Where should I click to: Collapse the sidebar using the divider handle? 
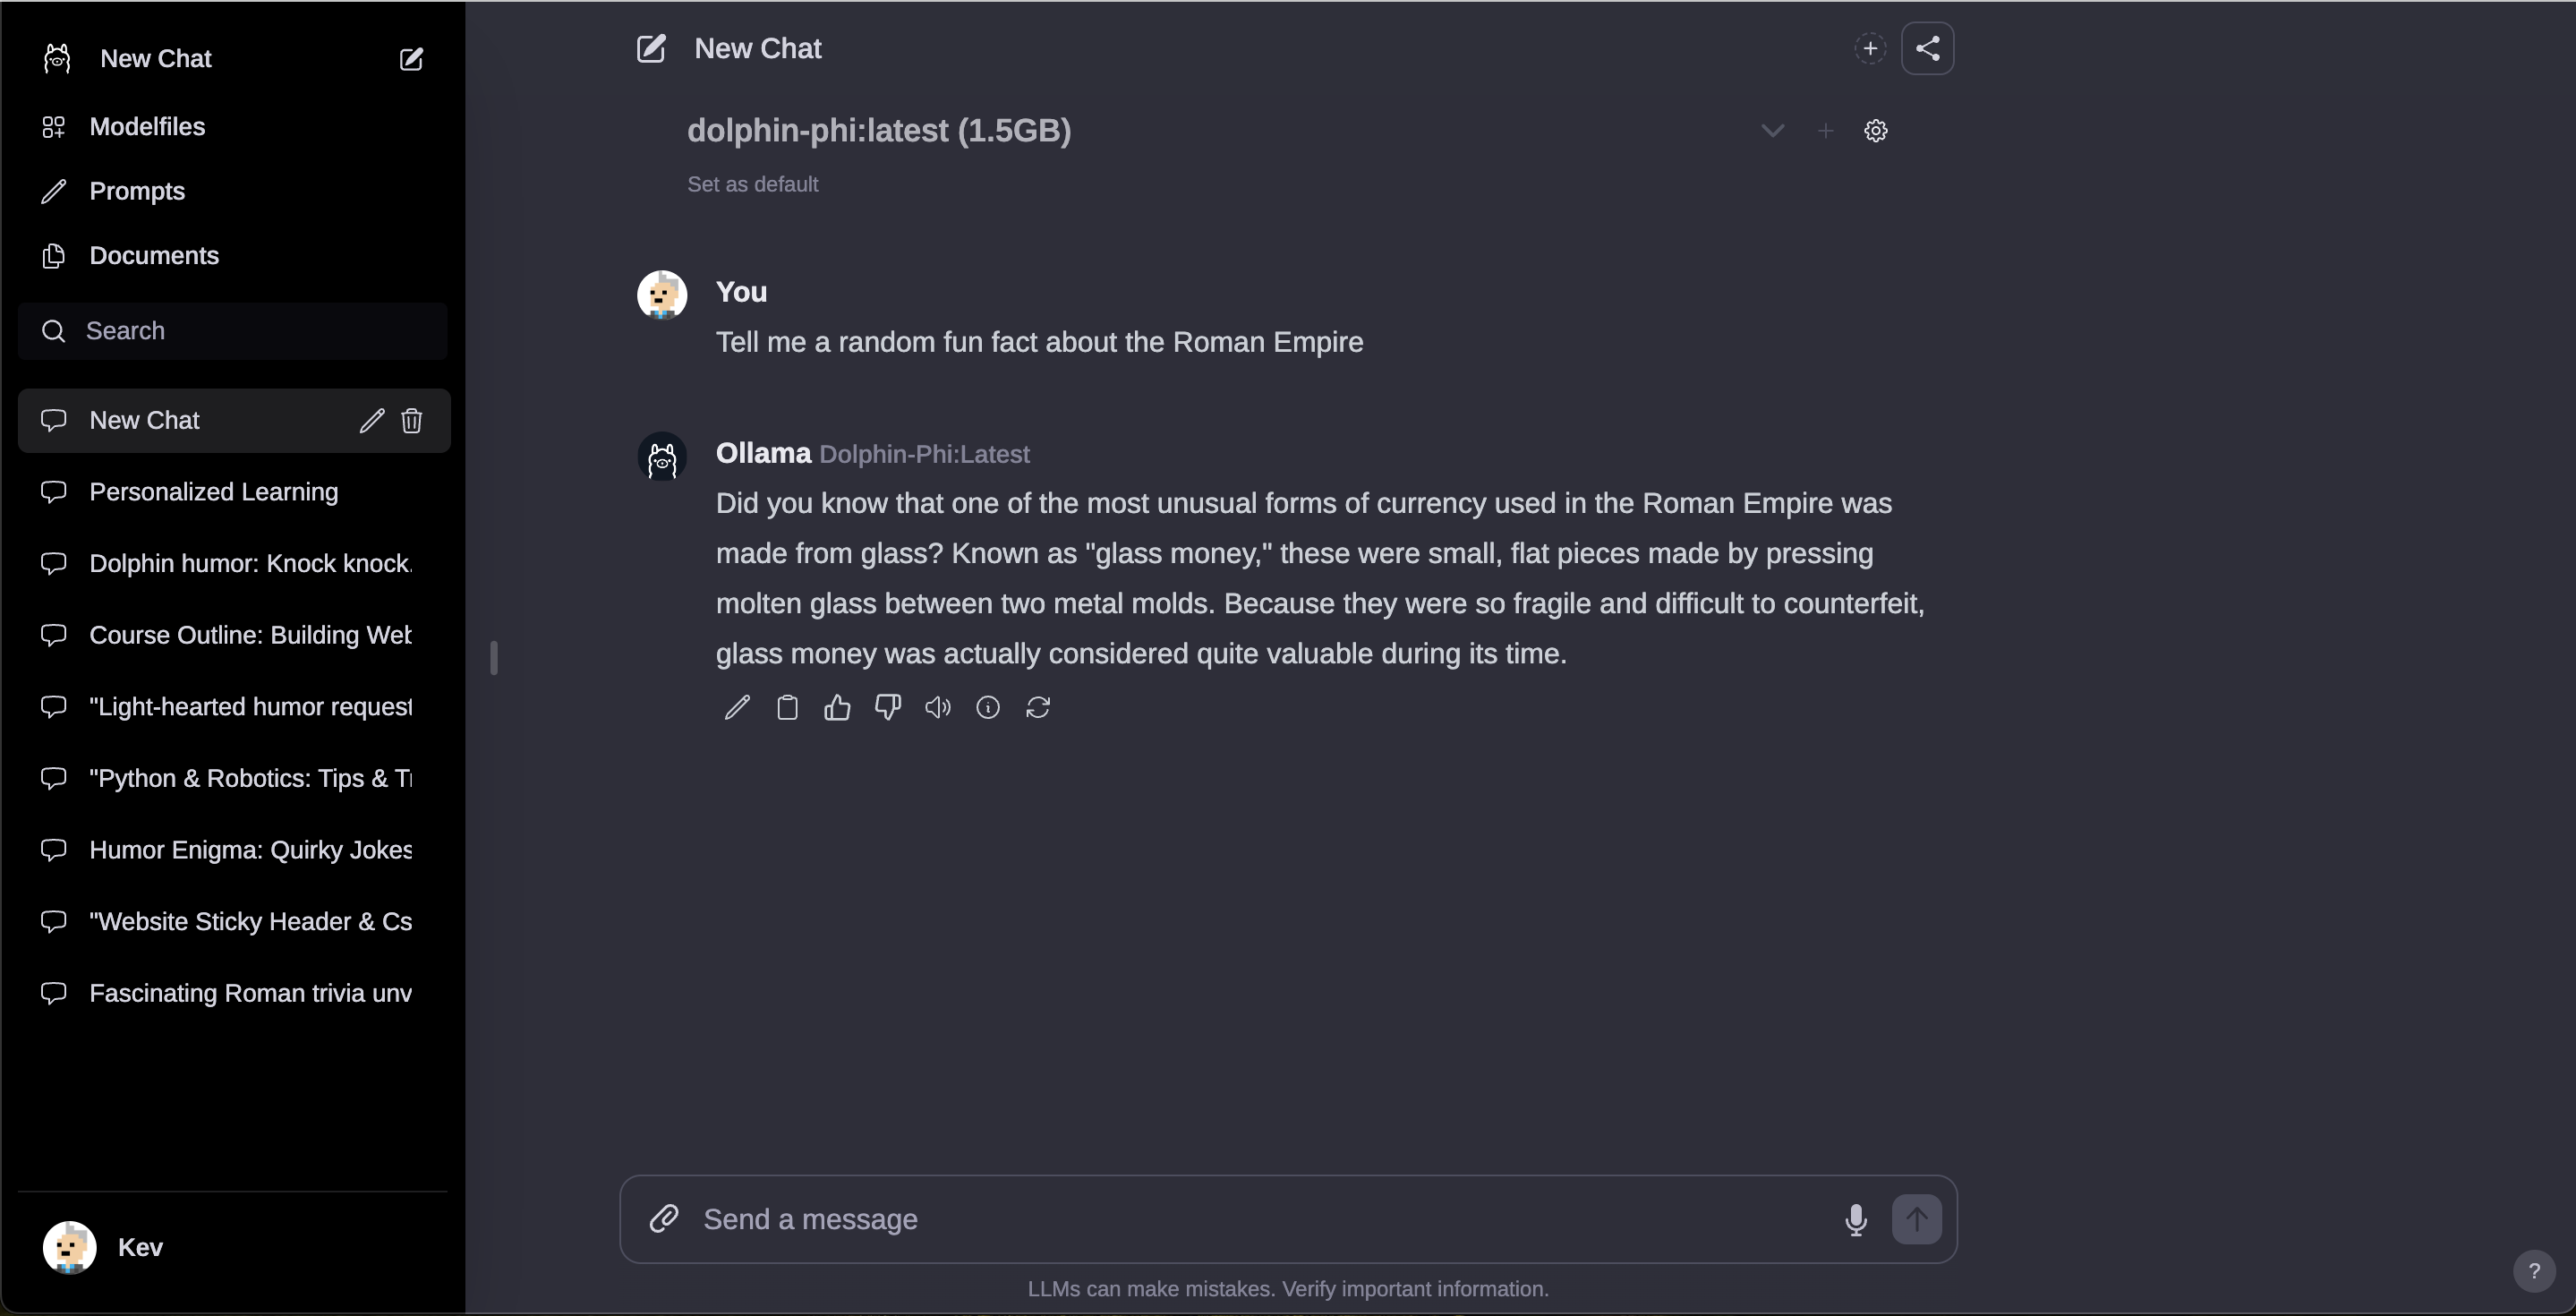[494, 658]
